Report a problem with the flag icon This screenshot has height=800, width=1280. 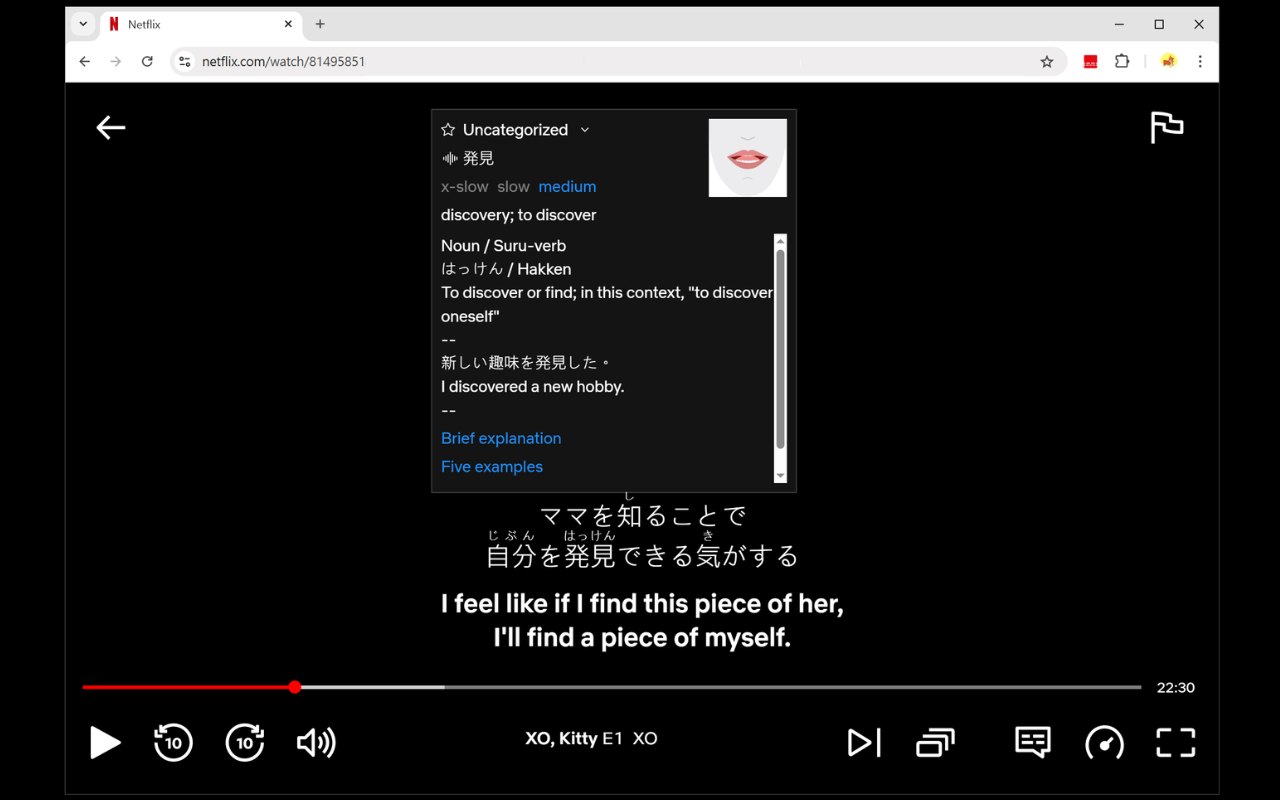[1166, 127]
